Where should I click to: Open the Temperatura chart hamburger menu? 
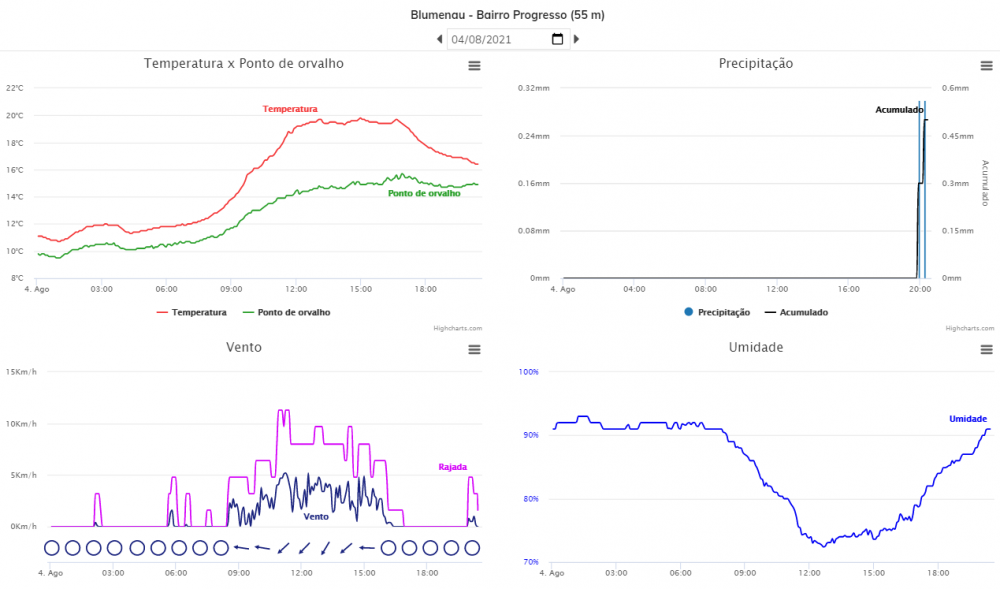coord(474,65)
